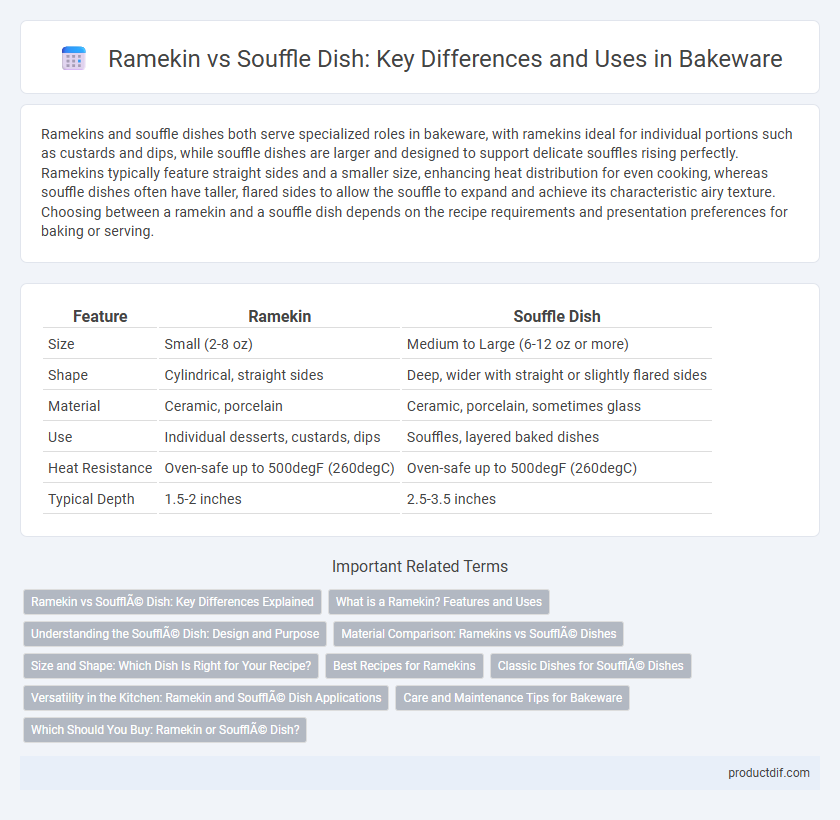Click the 'Important Related Terms' heading

[x=420, y=567]
